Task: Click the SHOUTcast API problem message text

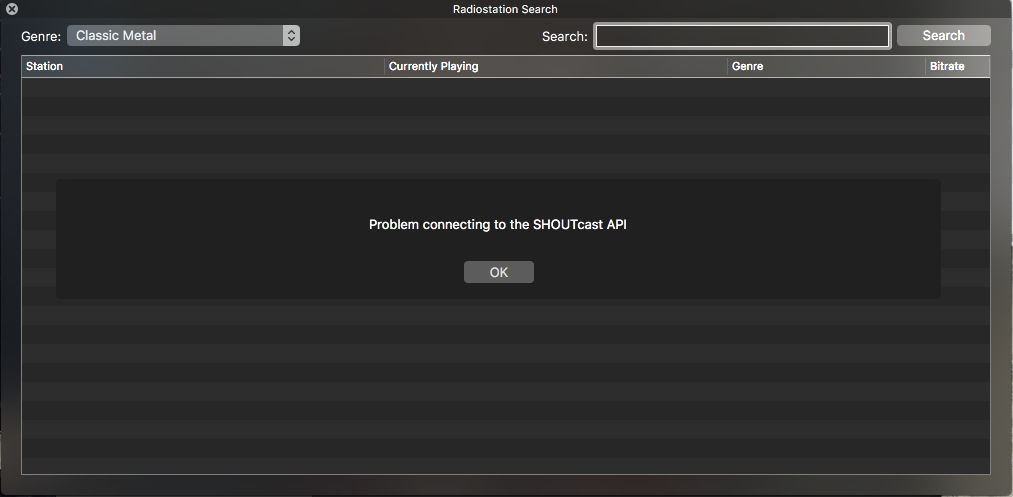Action: tap(497, 224)
